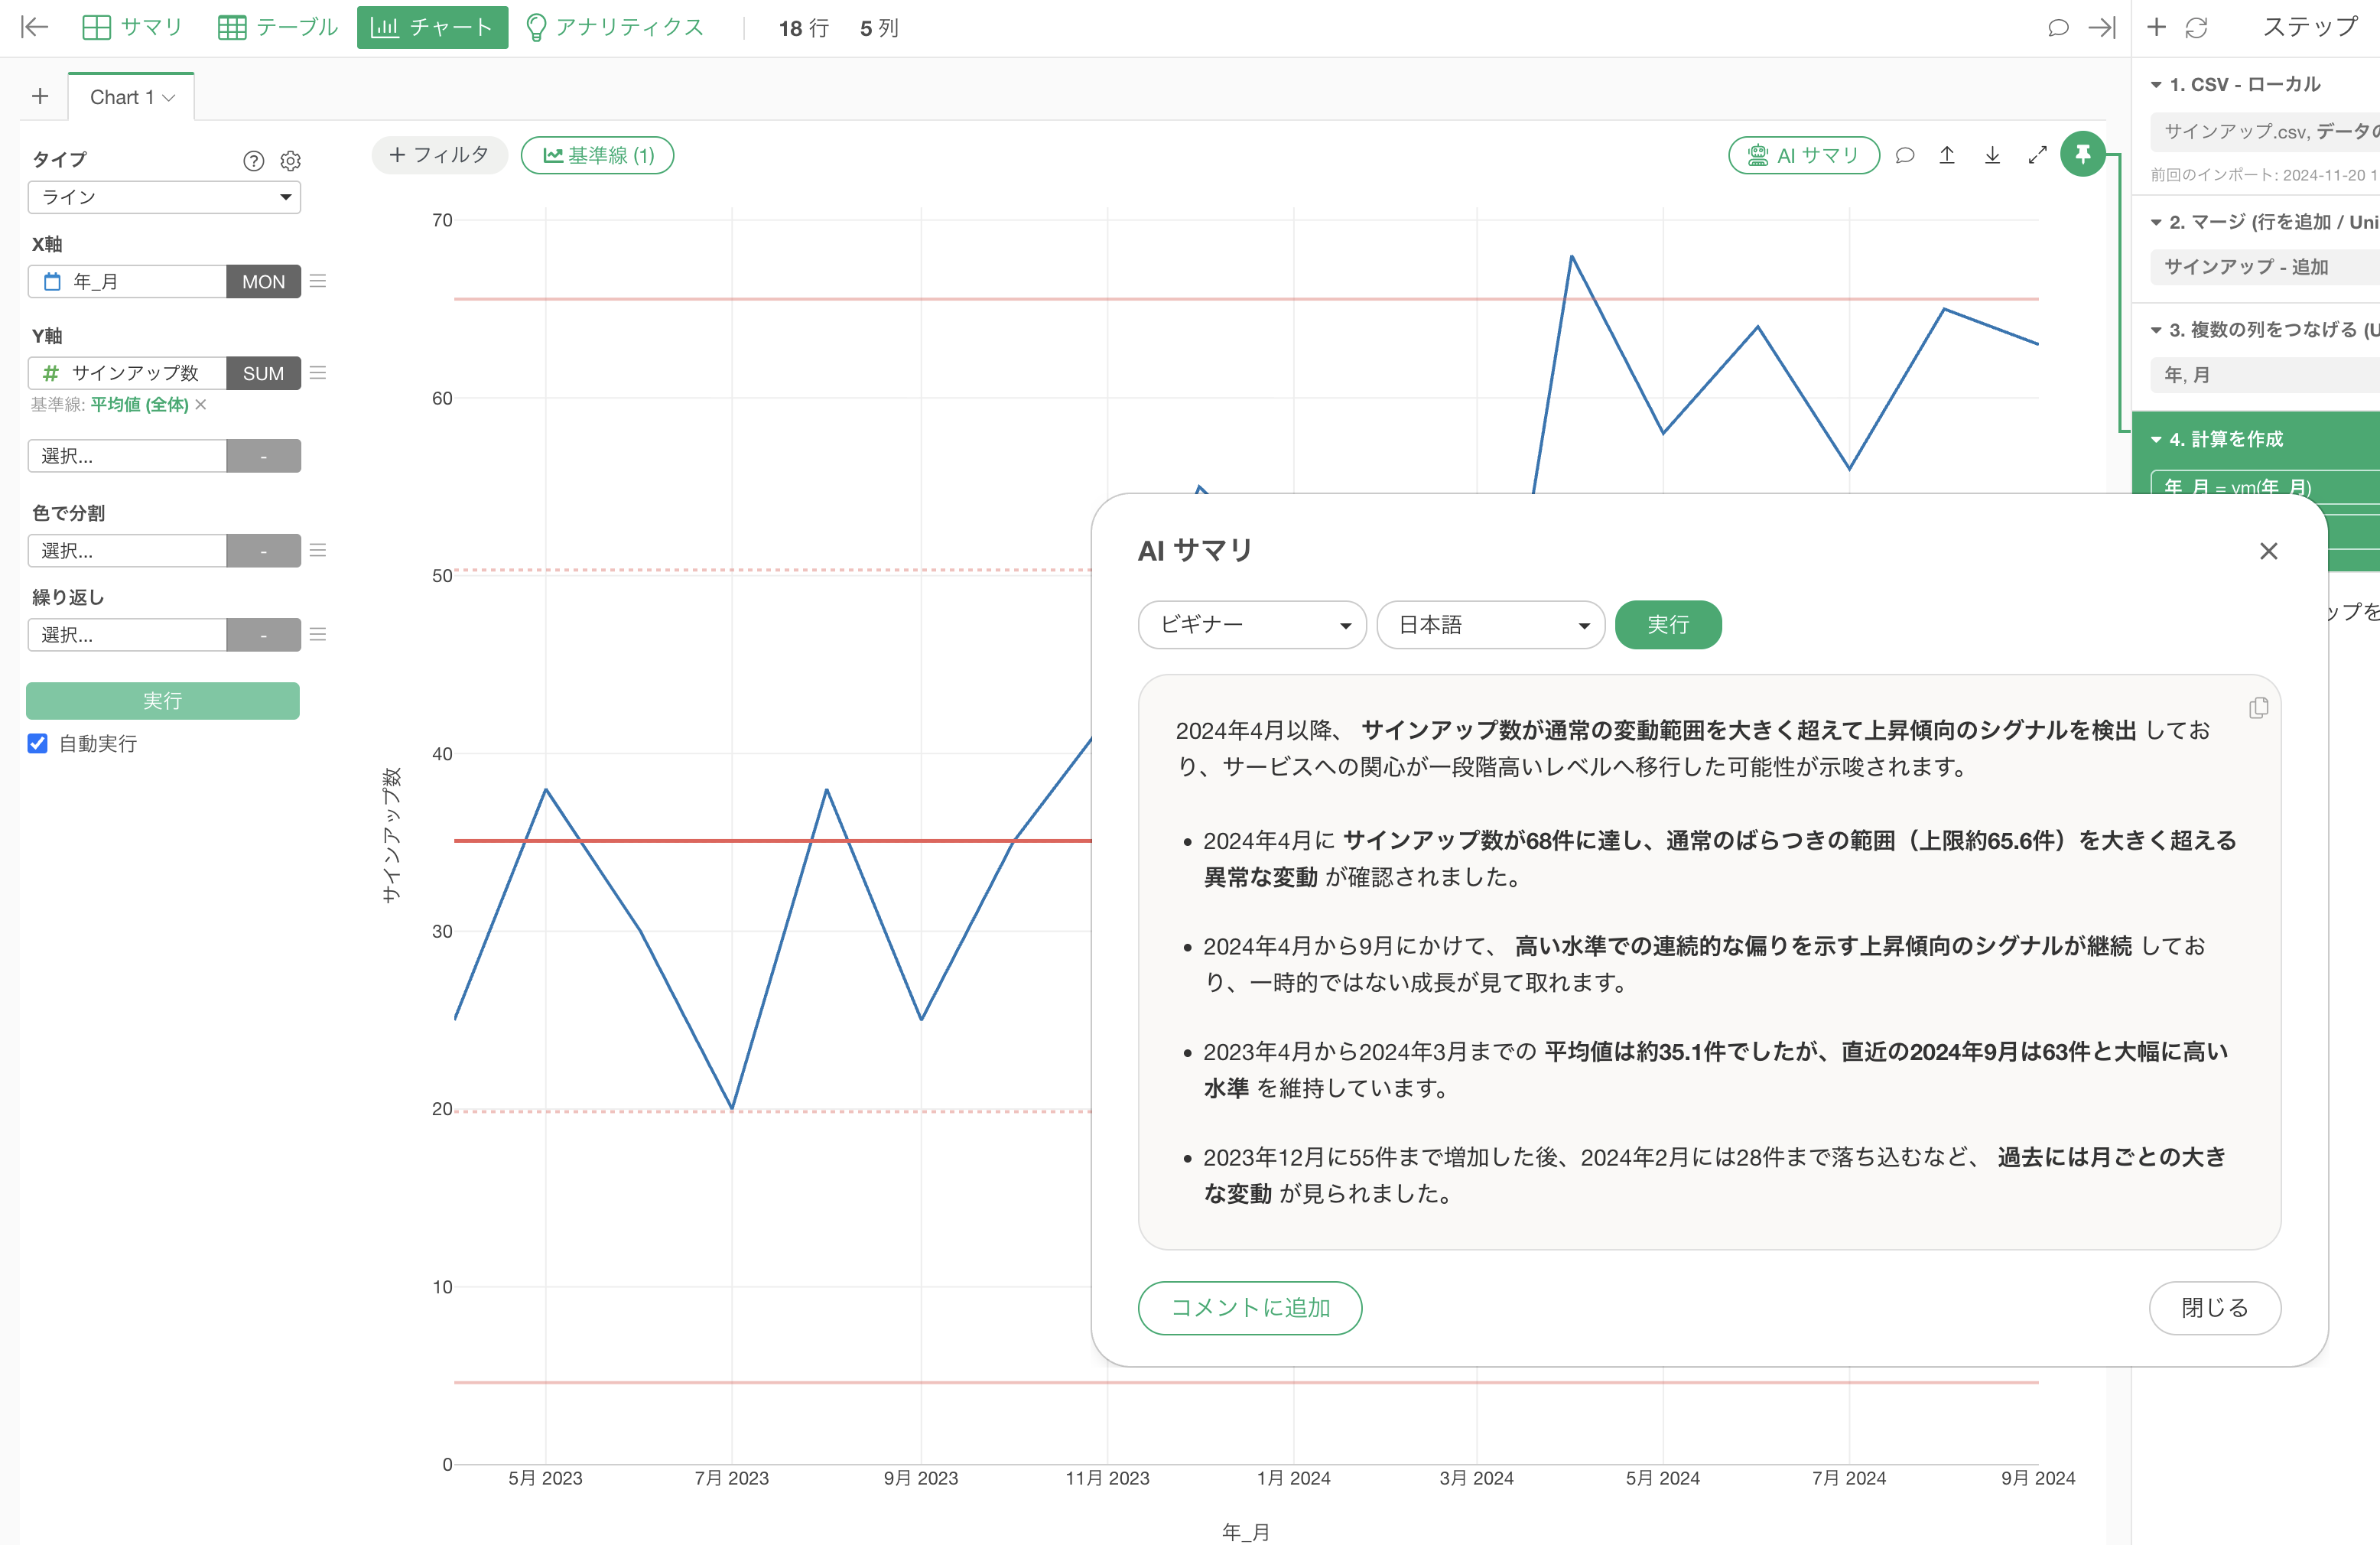Toggle the 自動実行 checkbox
The height and width of the screenshot is (1545, 2380).
click(38, 743)
